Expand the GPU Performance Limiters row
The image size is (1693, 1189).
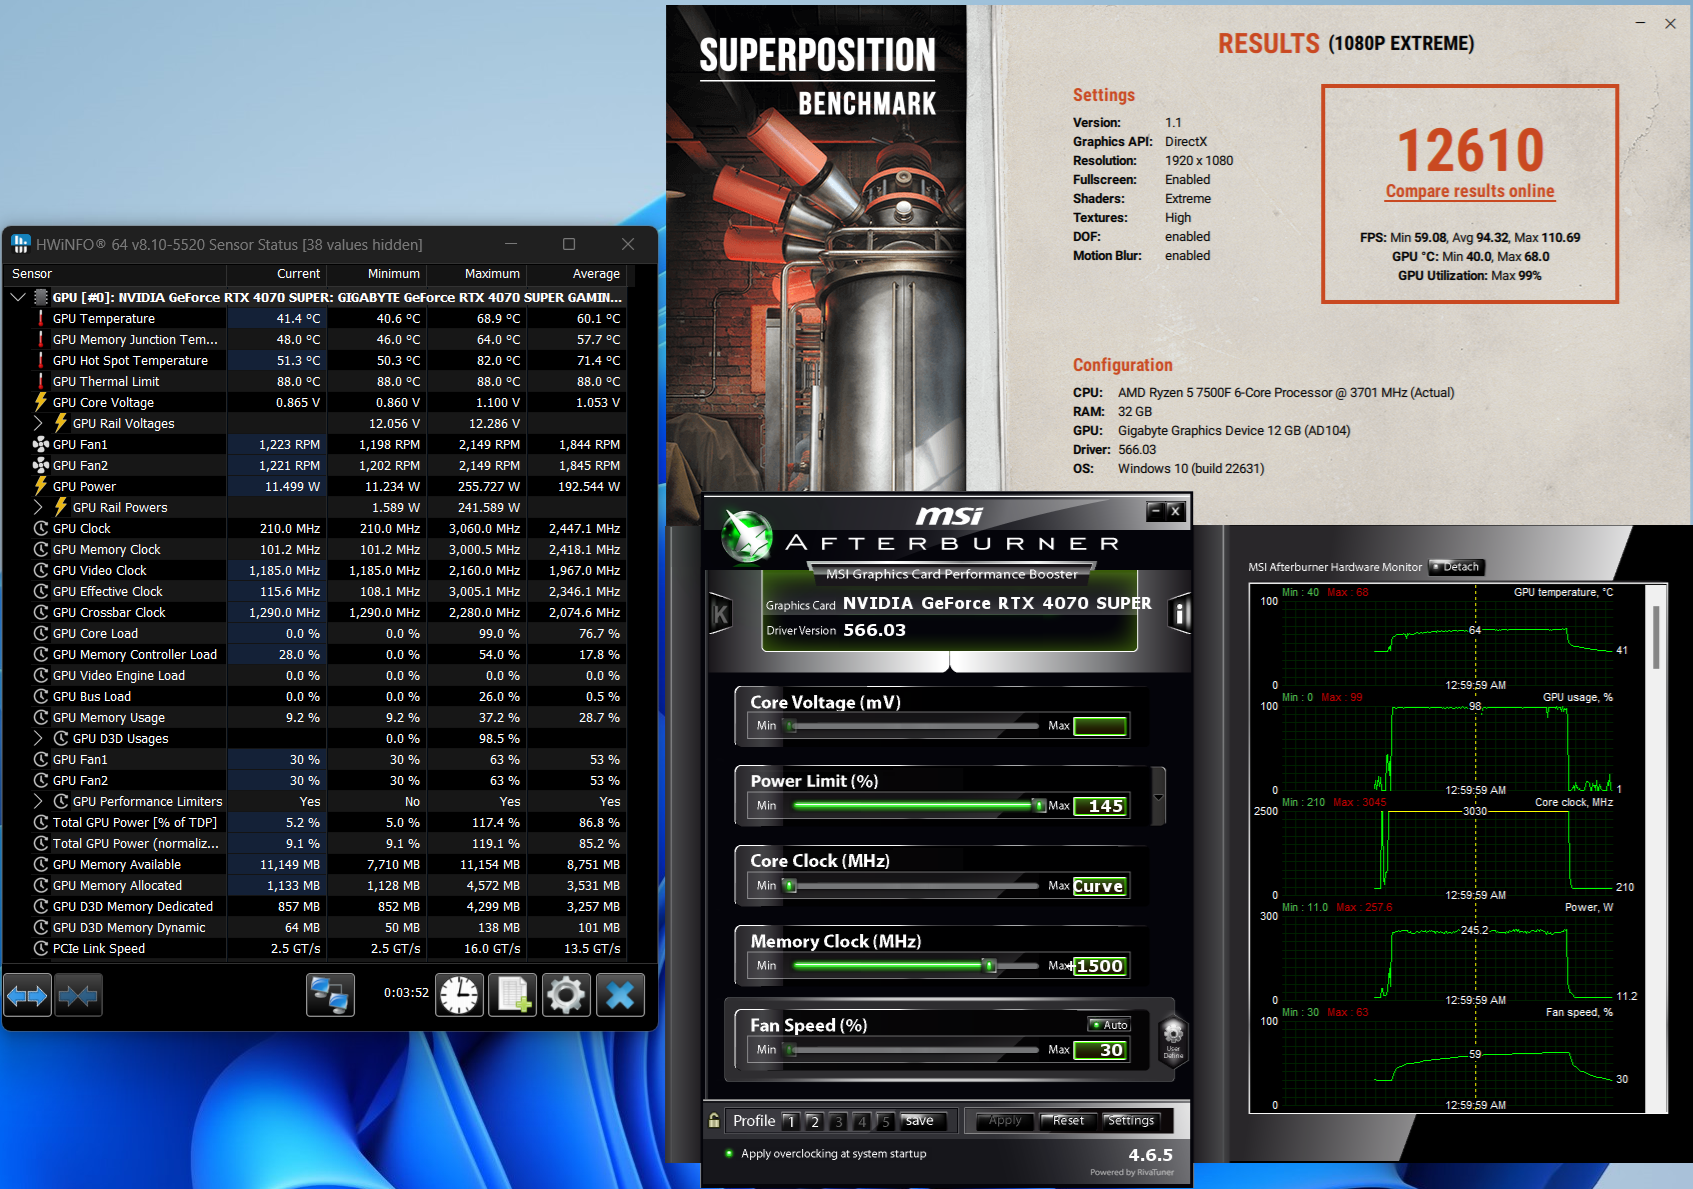click(x=38, y=801)
